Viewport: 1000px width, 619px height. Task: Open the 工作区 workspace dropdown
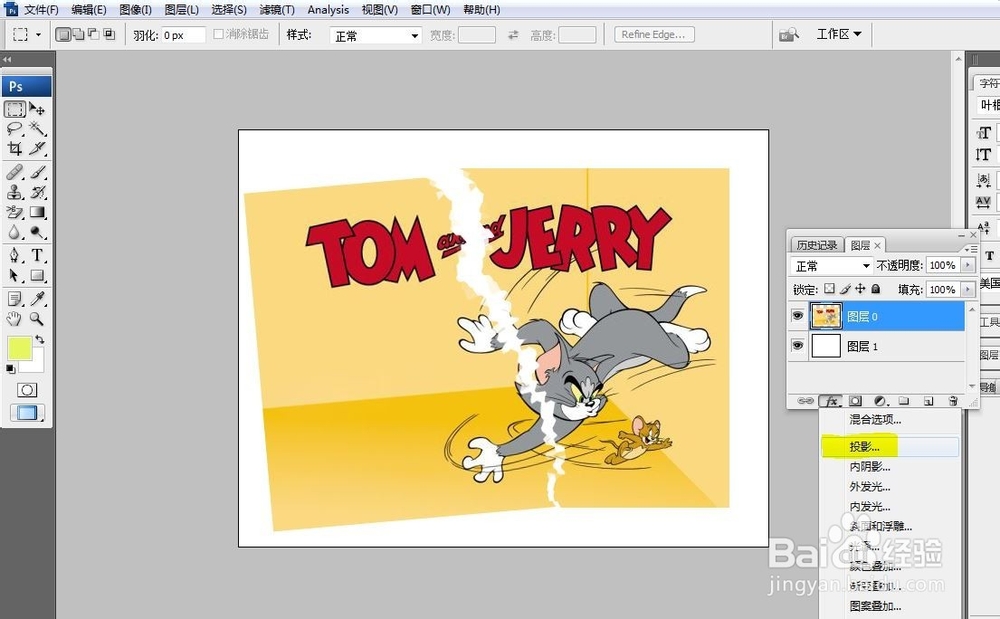pyautogui.click(x=839, y=34)
